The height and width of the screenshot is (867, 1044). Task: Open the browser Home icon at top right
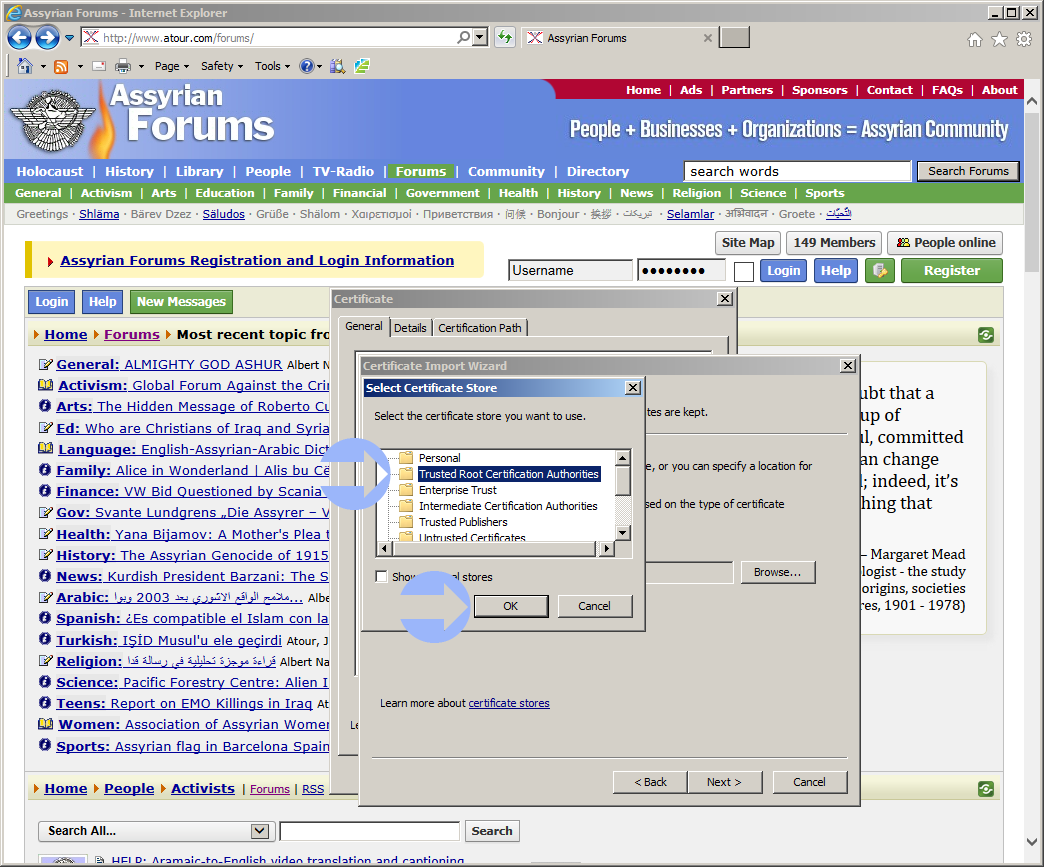pyautogui.click(x=975, y=40)
